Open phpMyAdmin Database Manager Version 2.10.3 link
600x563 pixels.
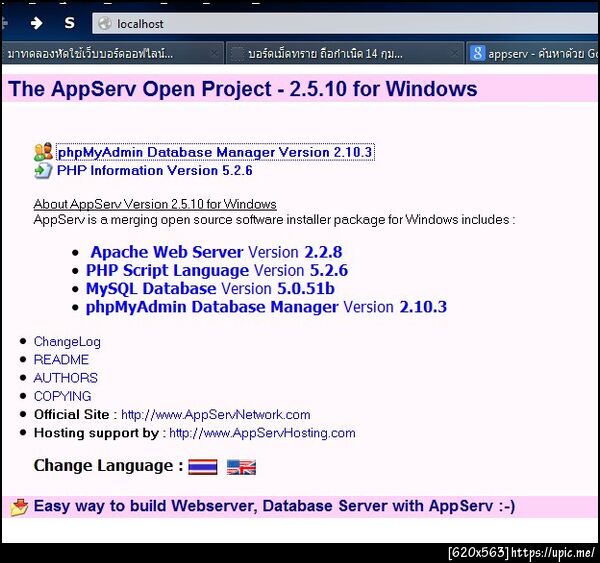[x=215, y=152]
